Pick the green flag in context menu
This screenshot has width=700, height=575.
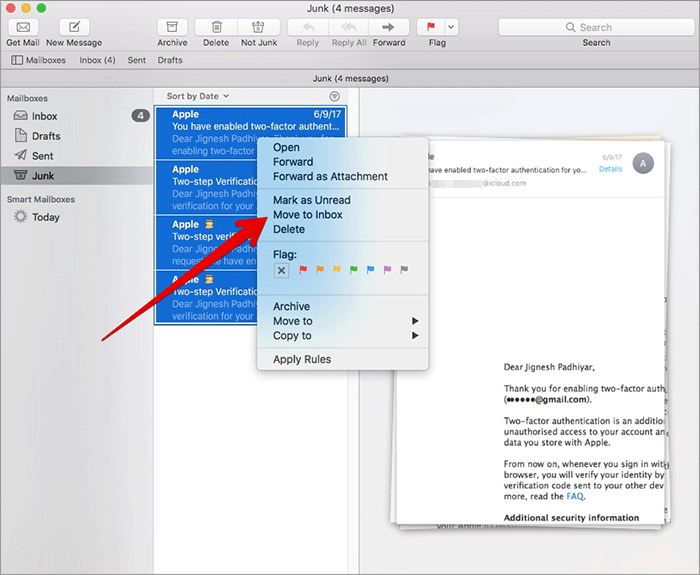354,270
